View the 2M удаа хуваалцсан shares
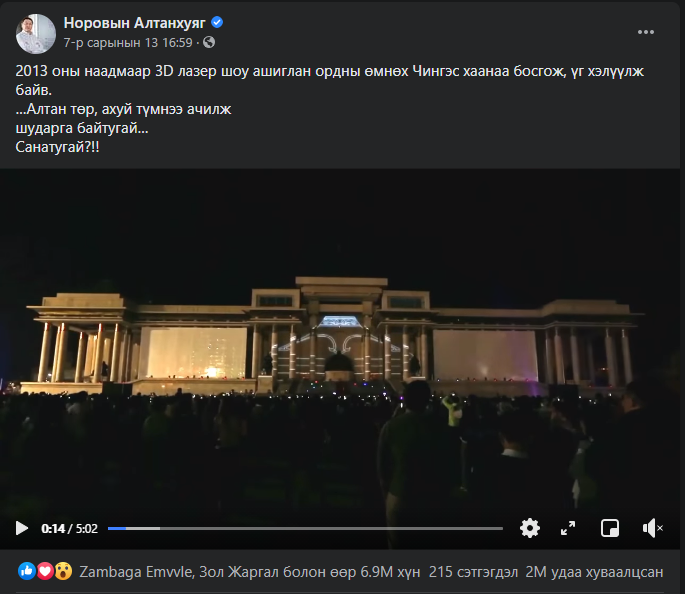This screenshot has height=594, width=685. coord(594,572)
